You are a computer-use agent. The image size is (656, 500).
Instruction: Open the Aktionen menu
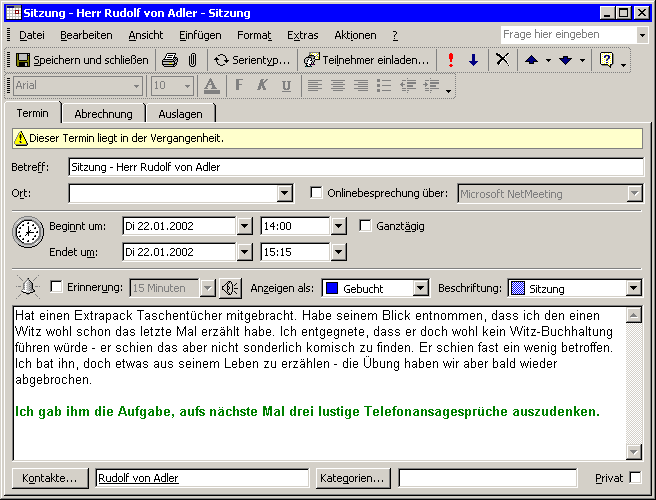coord(355,35)
